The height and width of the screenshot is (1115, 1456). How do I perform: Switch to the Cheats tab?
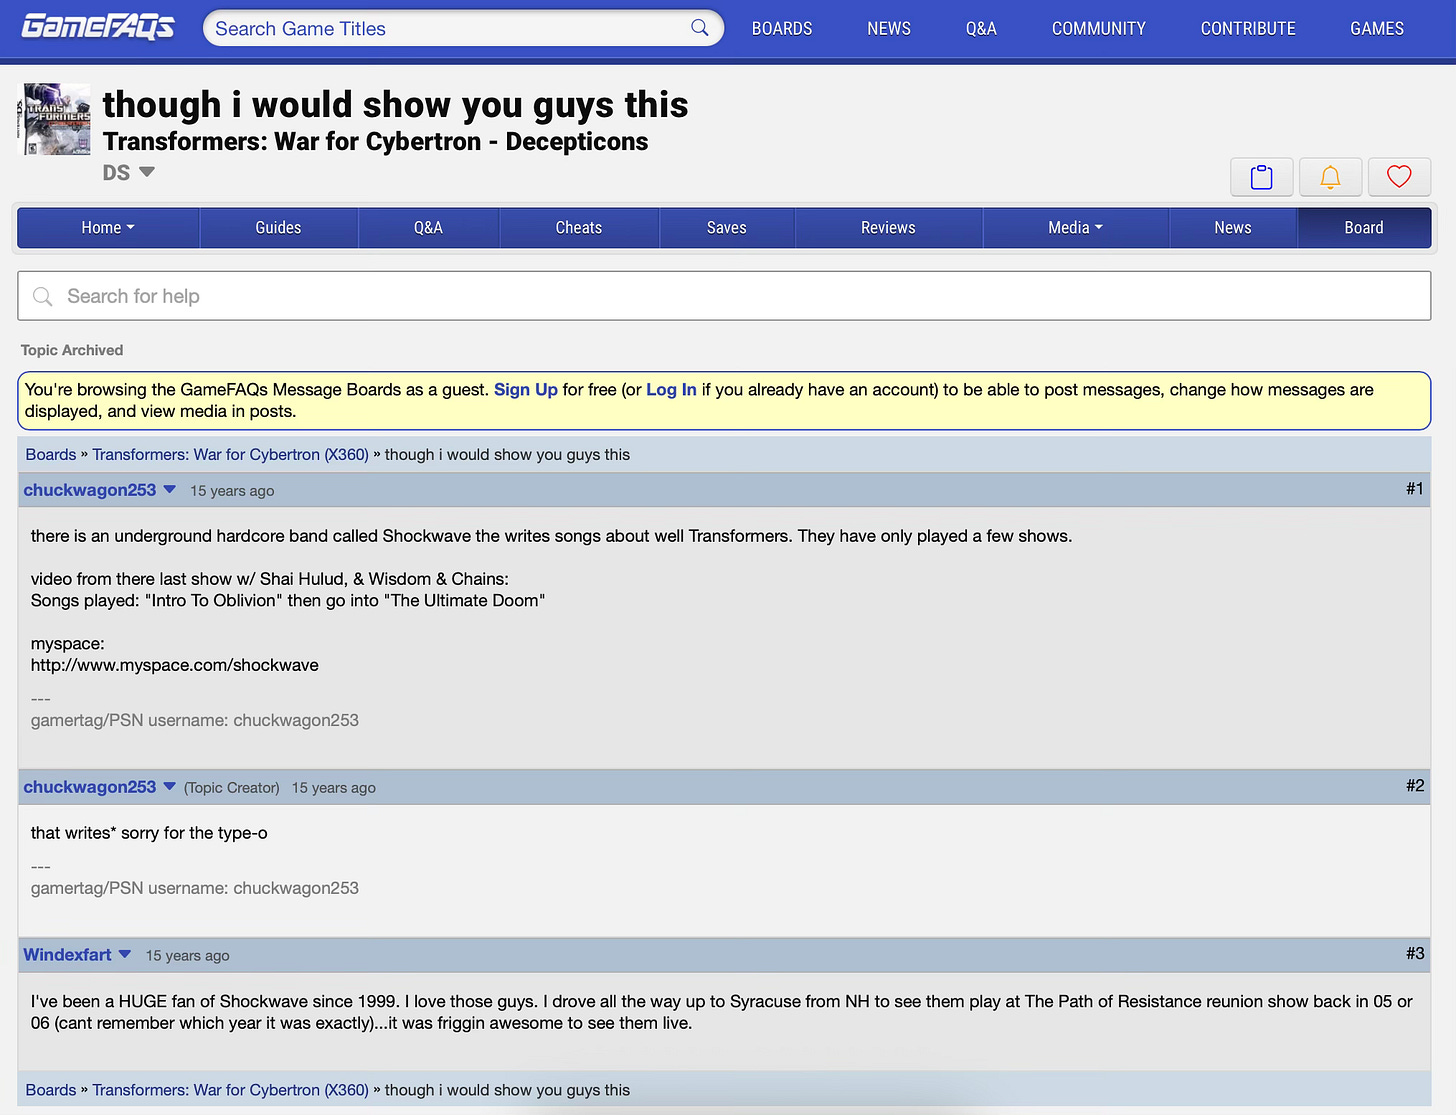(579, 228)
